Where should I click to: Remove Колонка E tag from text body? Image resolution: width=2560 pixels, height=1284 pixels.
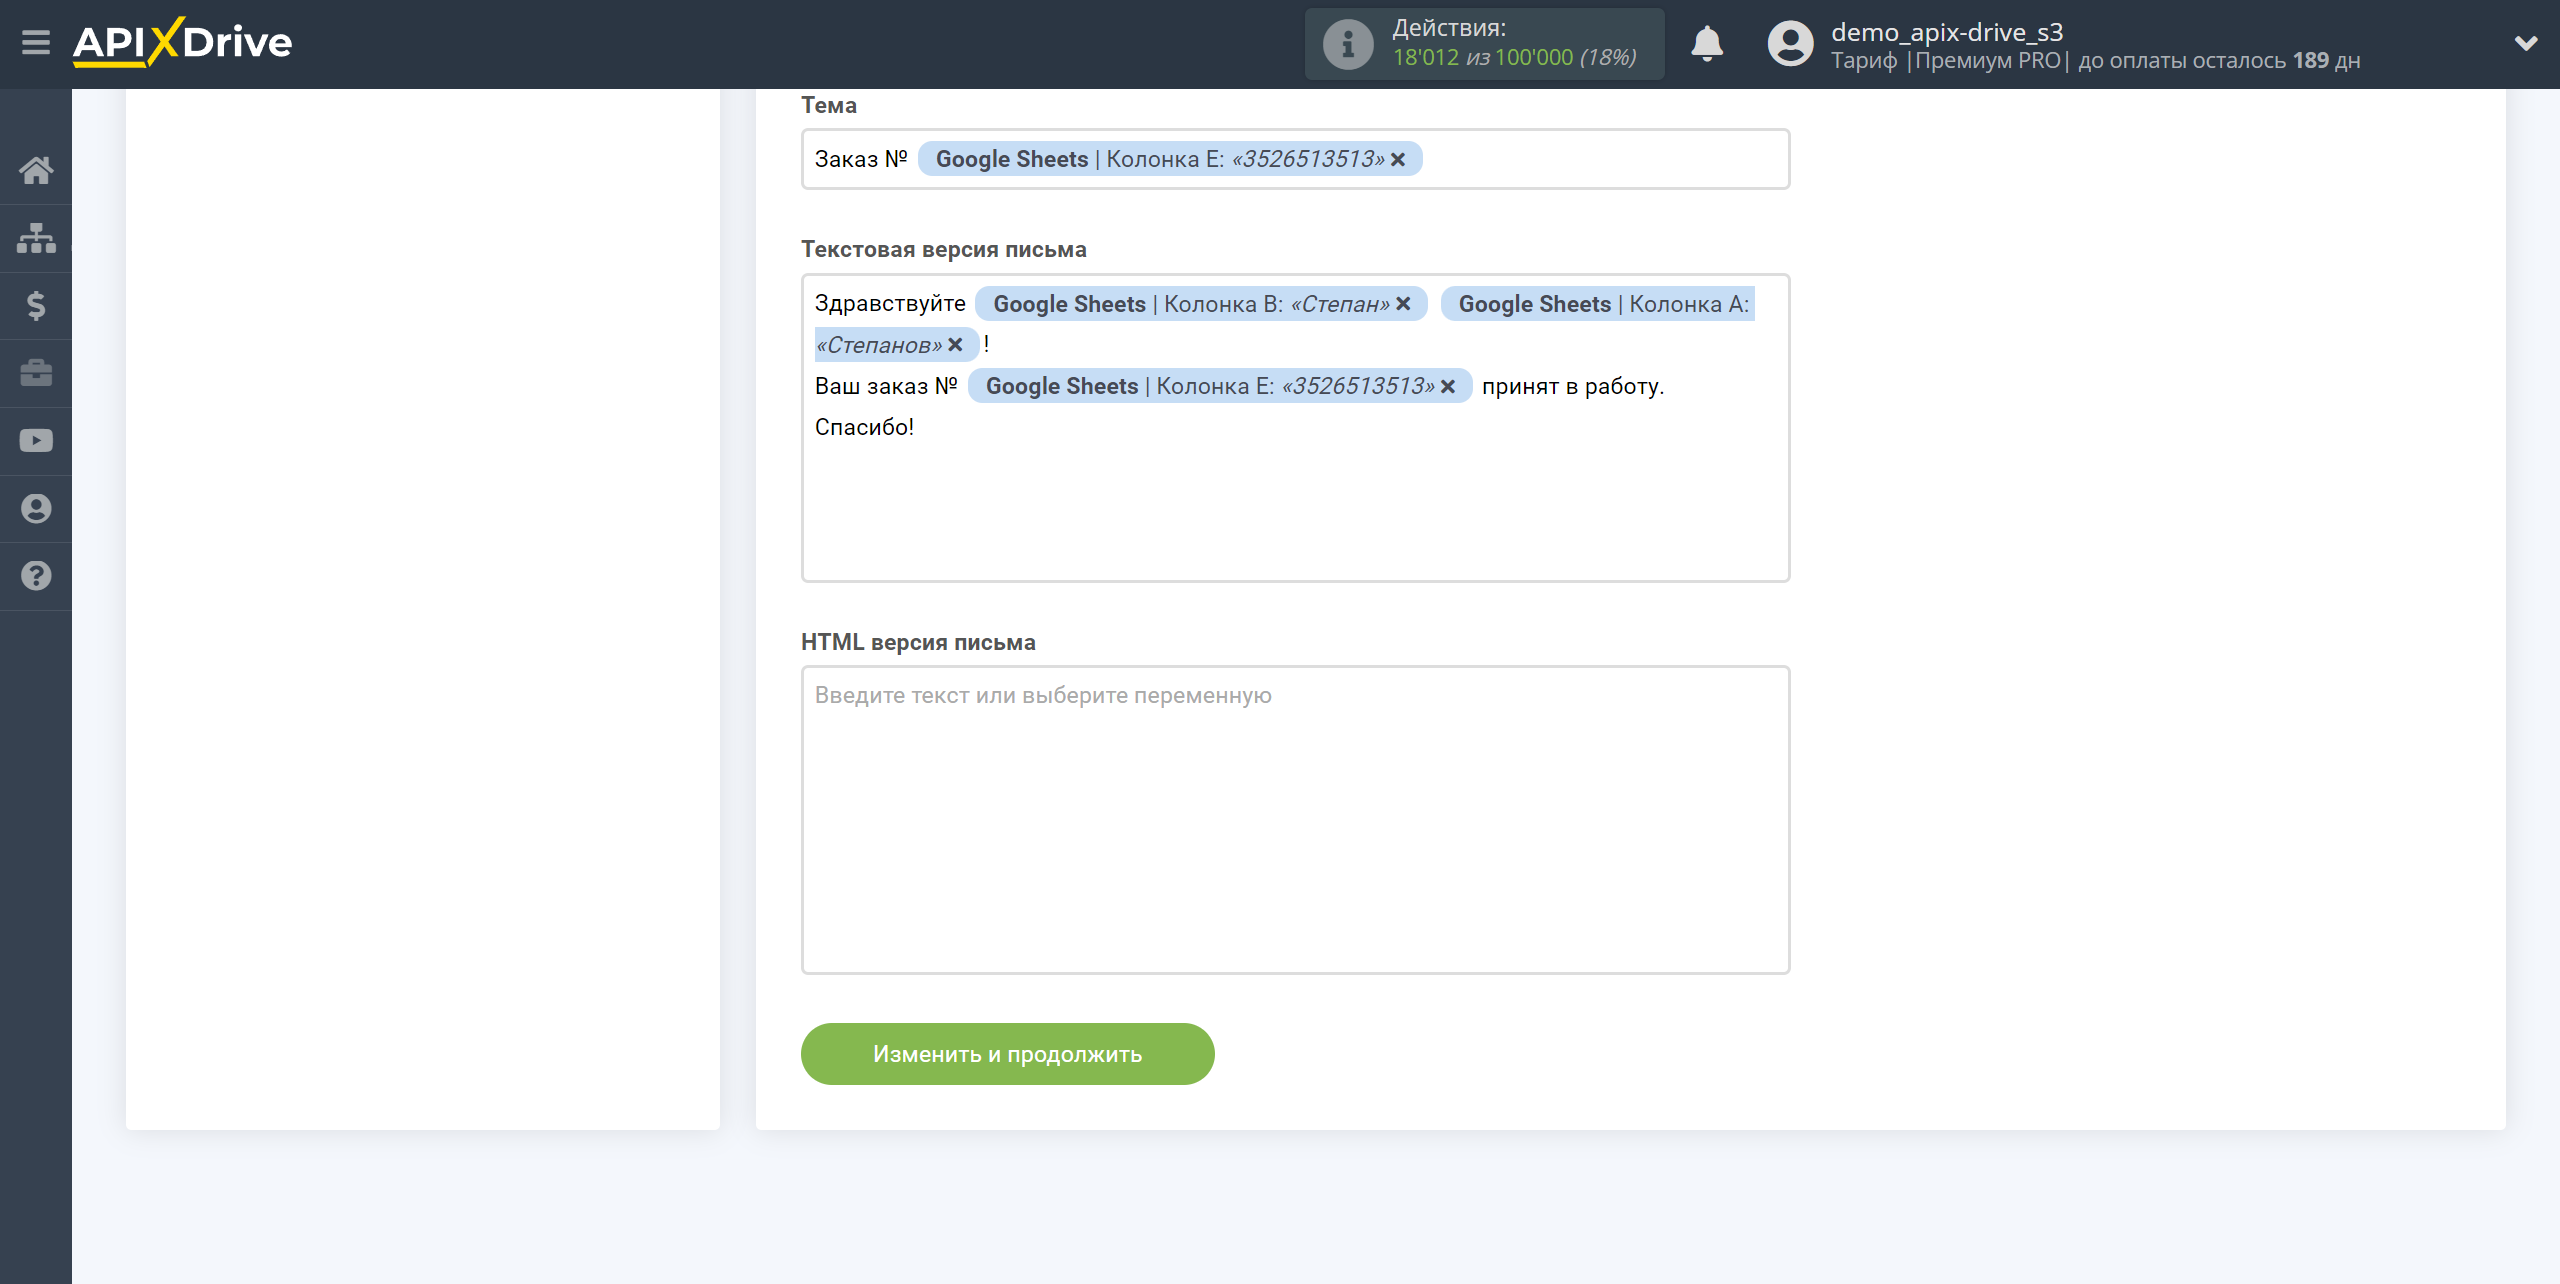click(1447, 386)
